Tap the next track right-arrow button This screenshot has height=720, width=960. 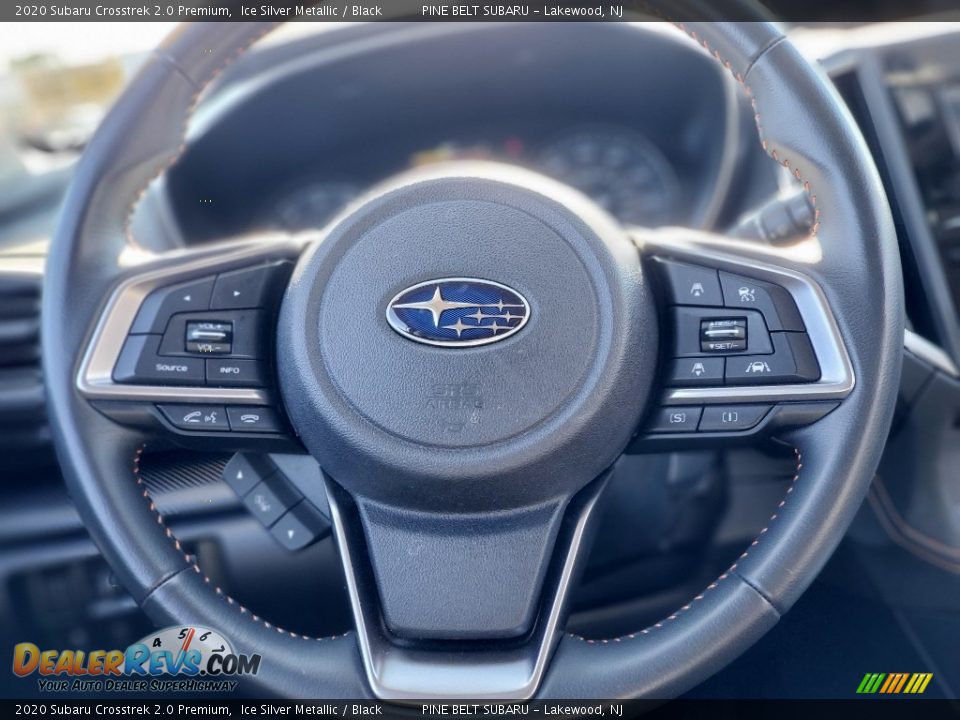pyautogui.click(x=242, y=289)
